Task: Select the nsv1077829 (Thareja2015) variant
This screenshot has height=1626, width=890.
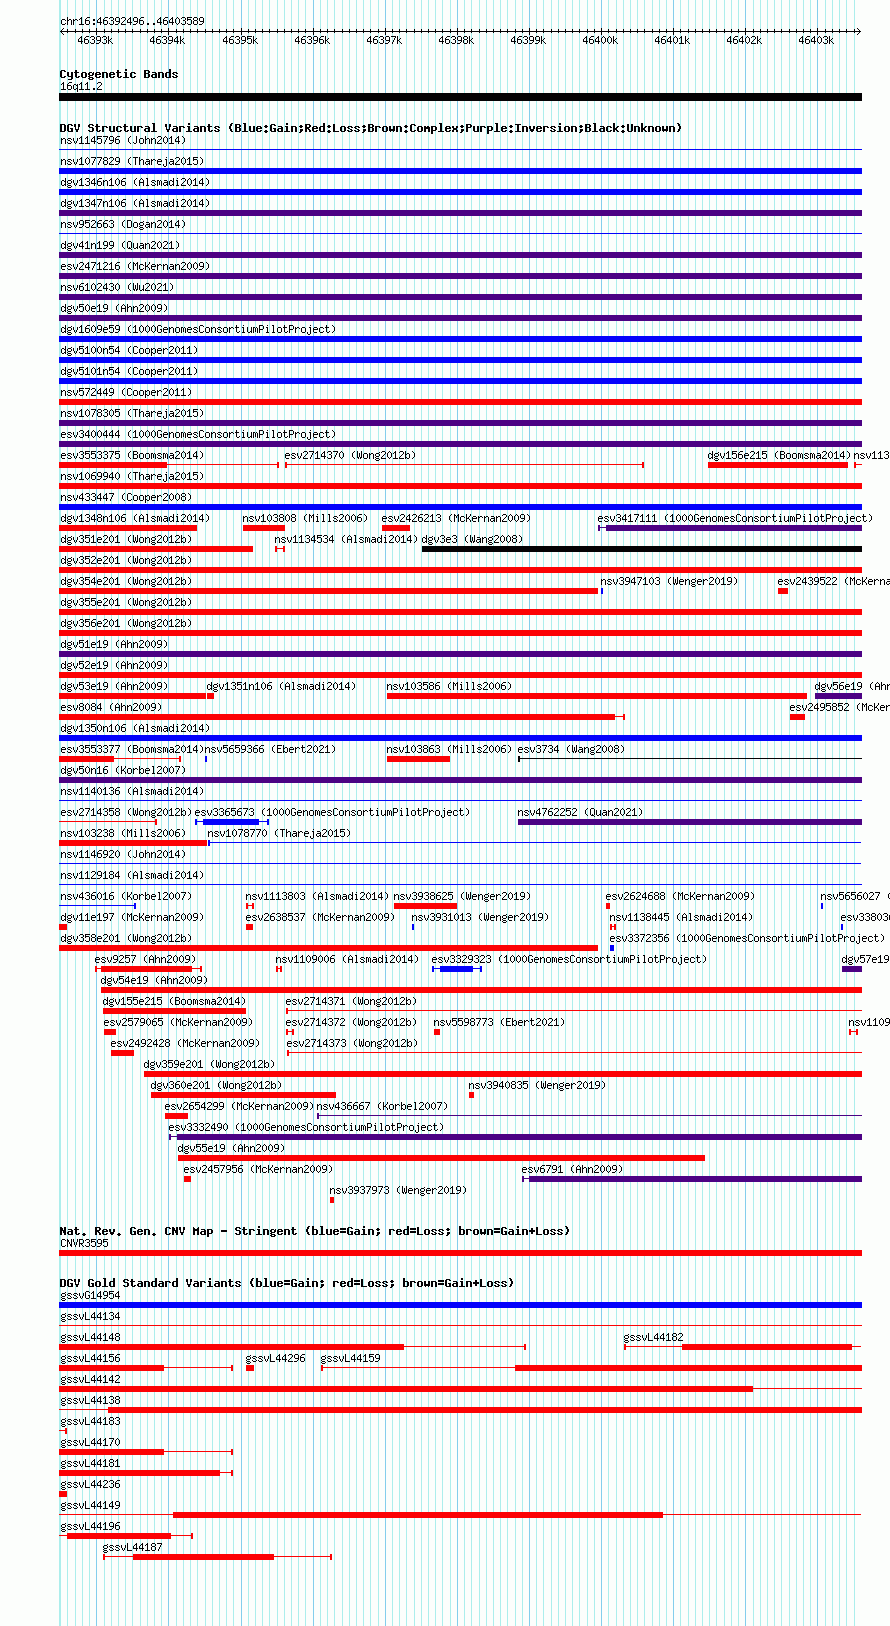Action: tap(131, 161)
